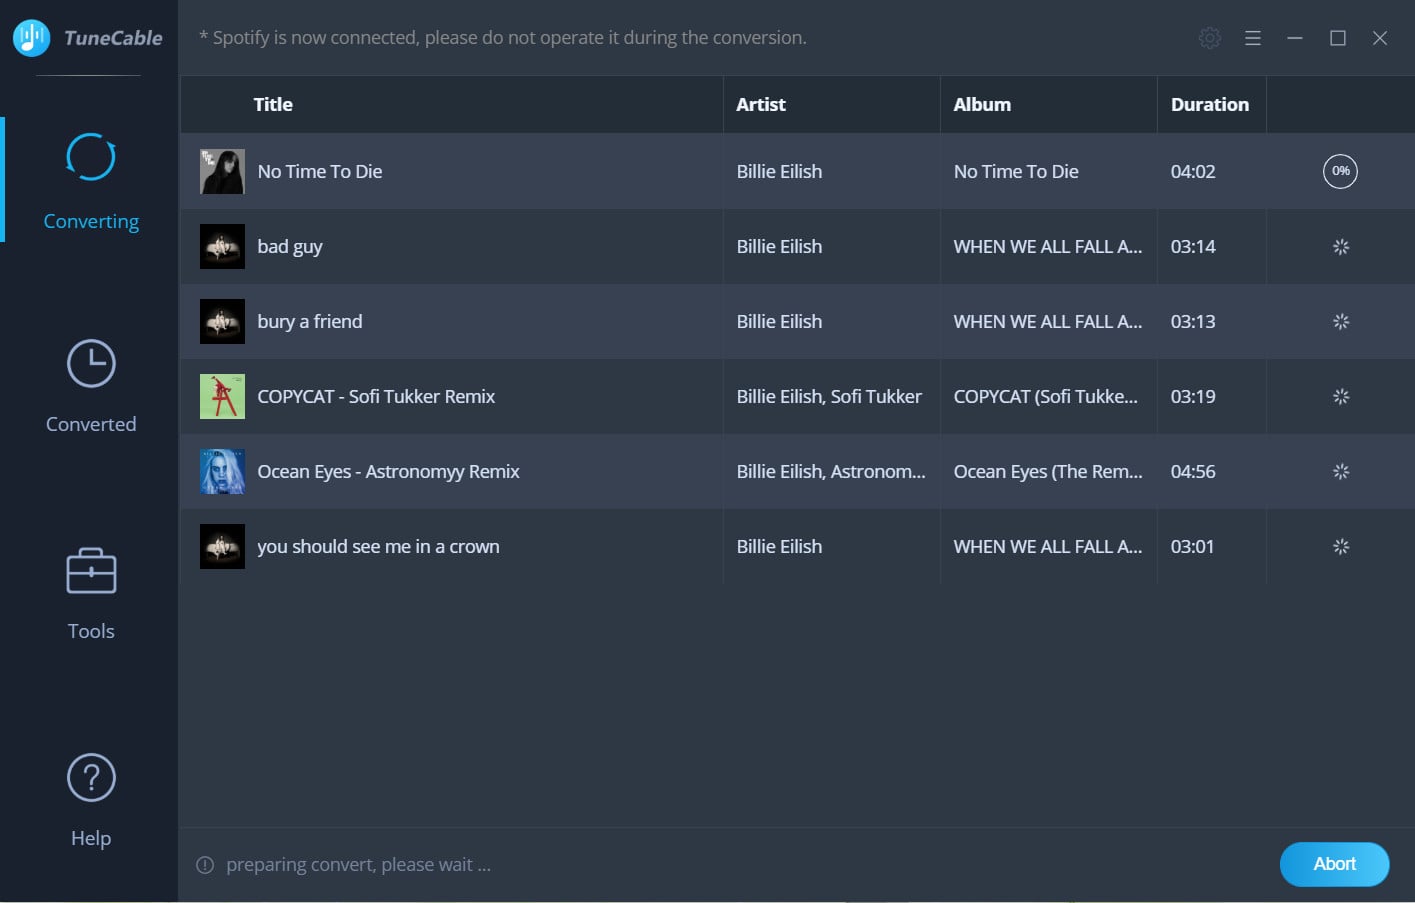1415x903 pixels.
Task: Click 'preparing convert, please wait' status text
Action: point(358,864)
